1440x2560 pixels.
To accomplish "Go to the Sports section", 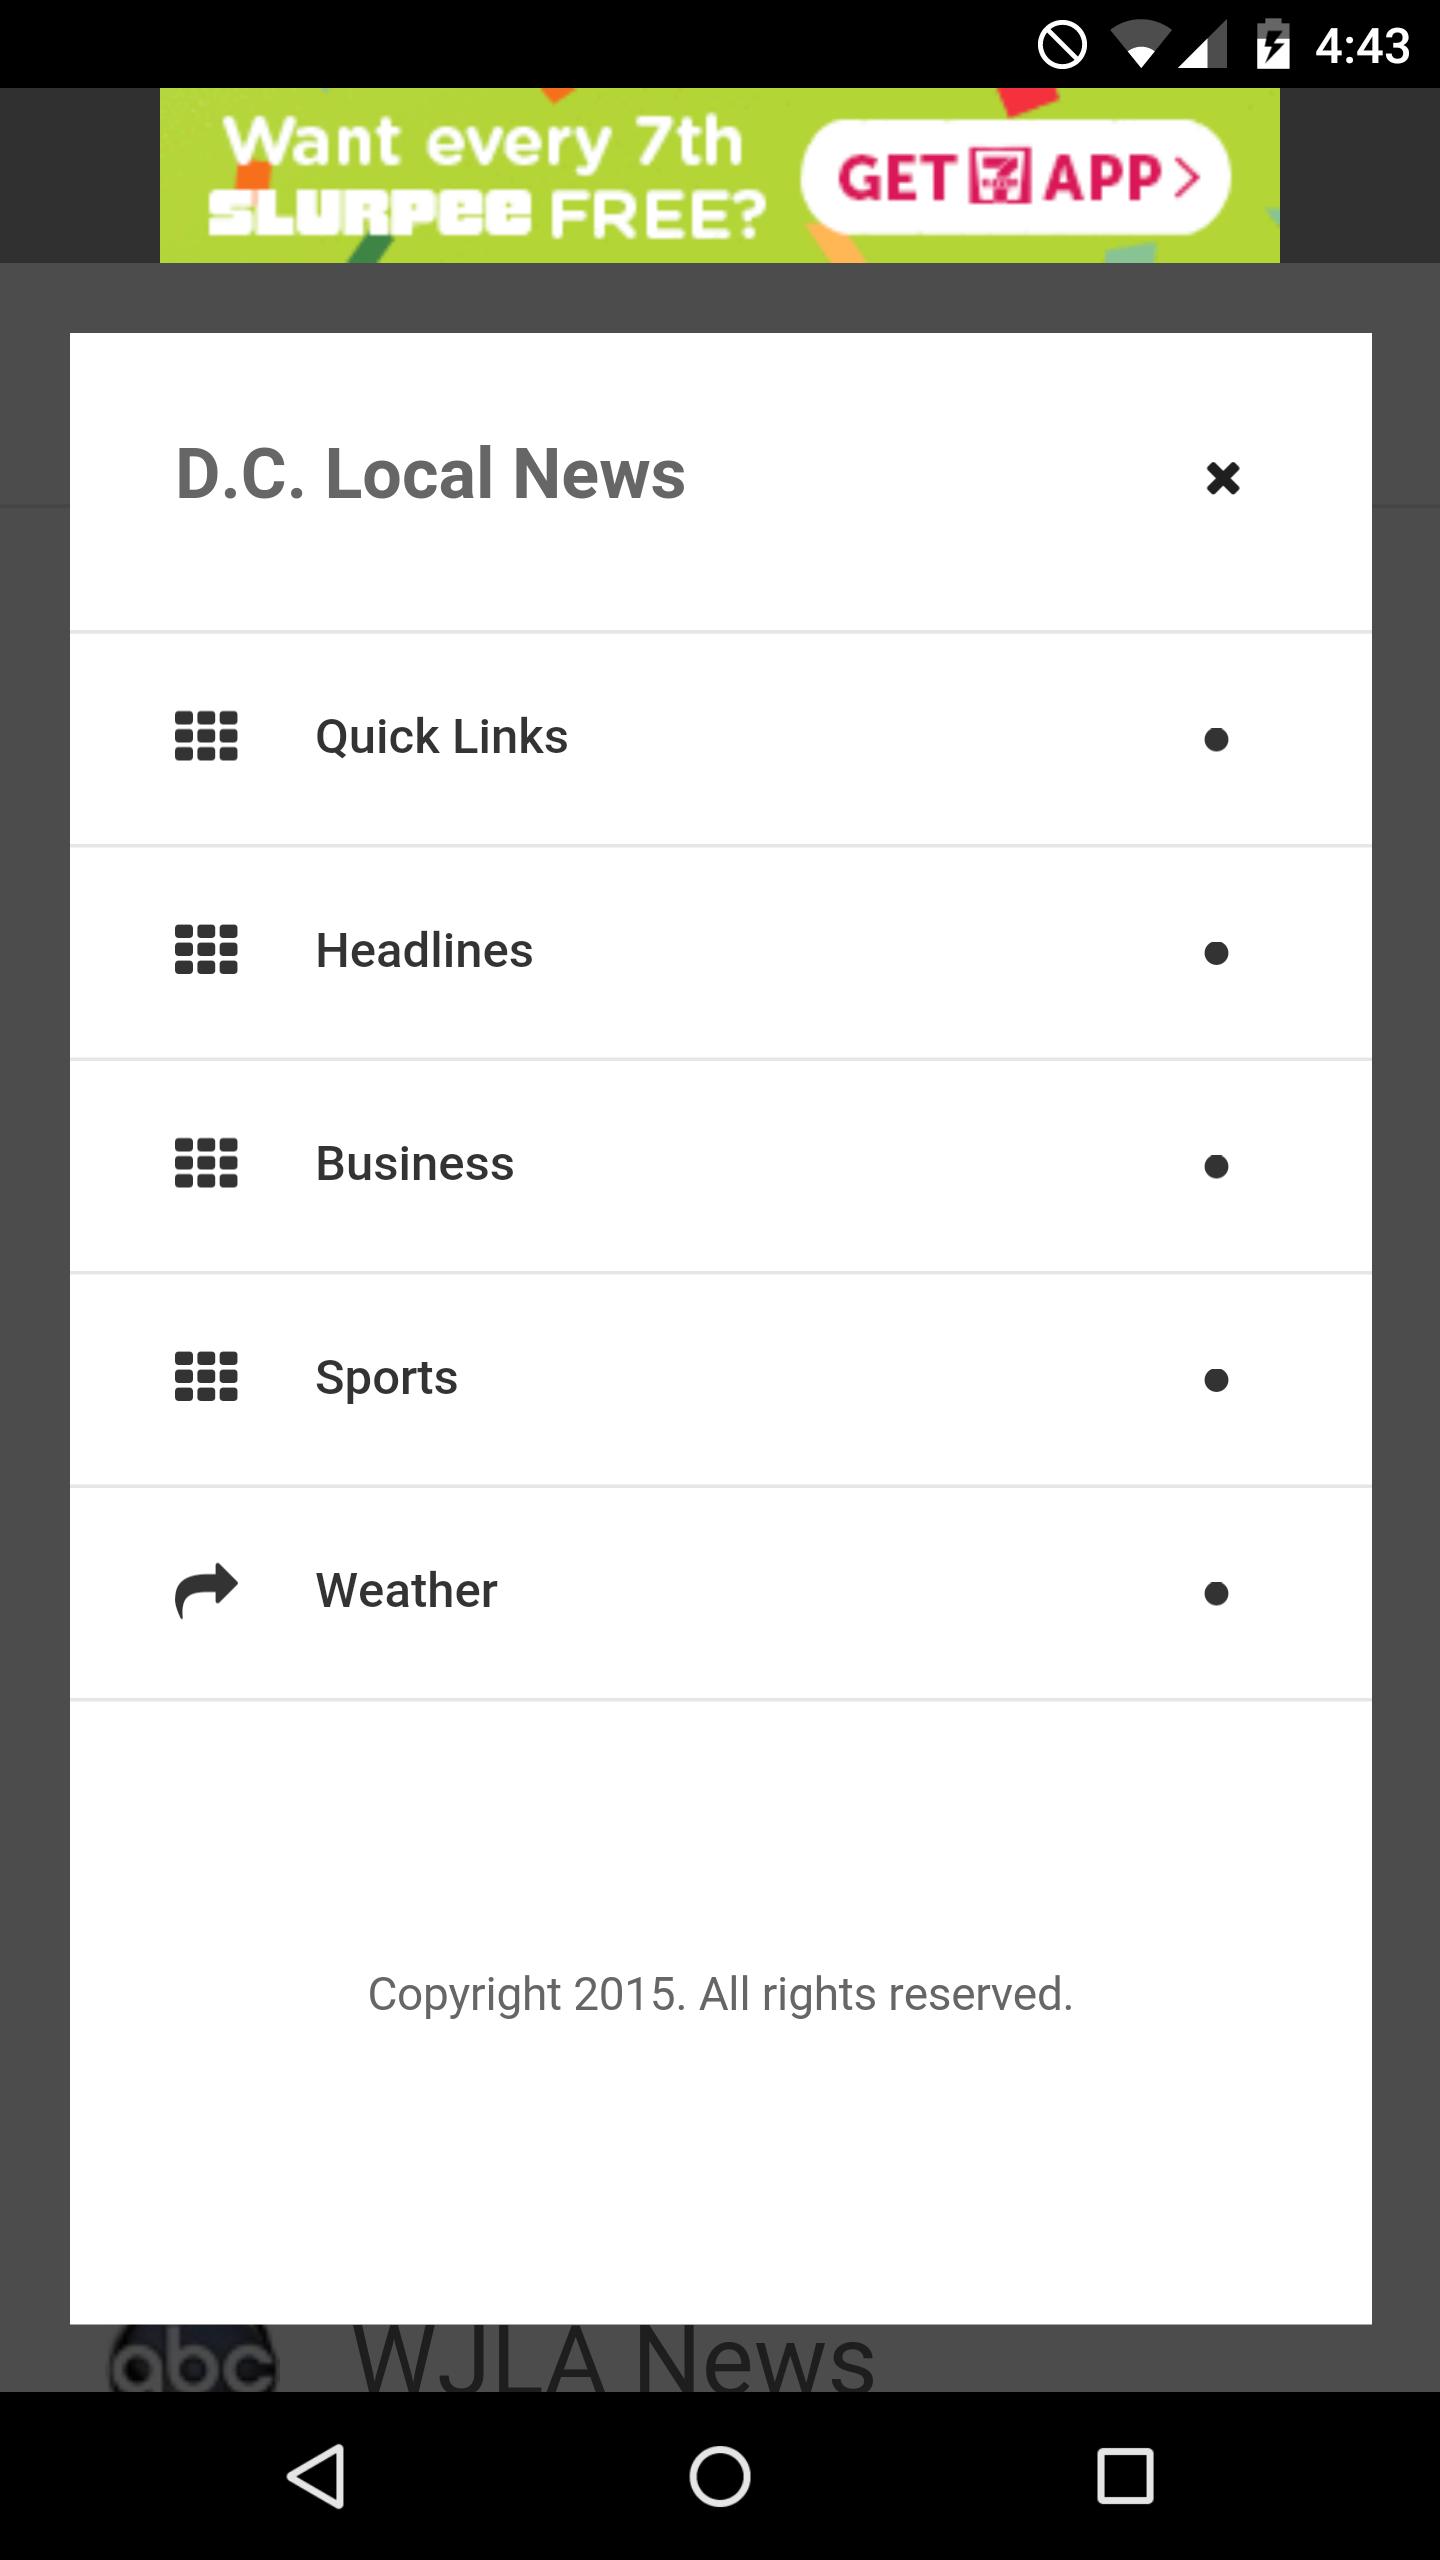I will (387, 1378).
